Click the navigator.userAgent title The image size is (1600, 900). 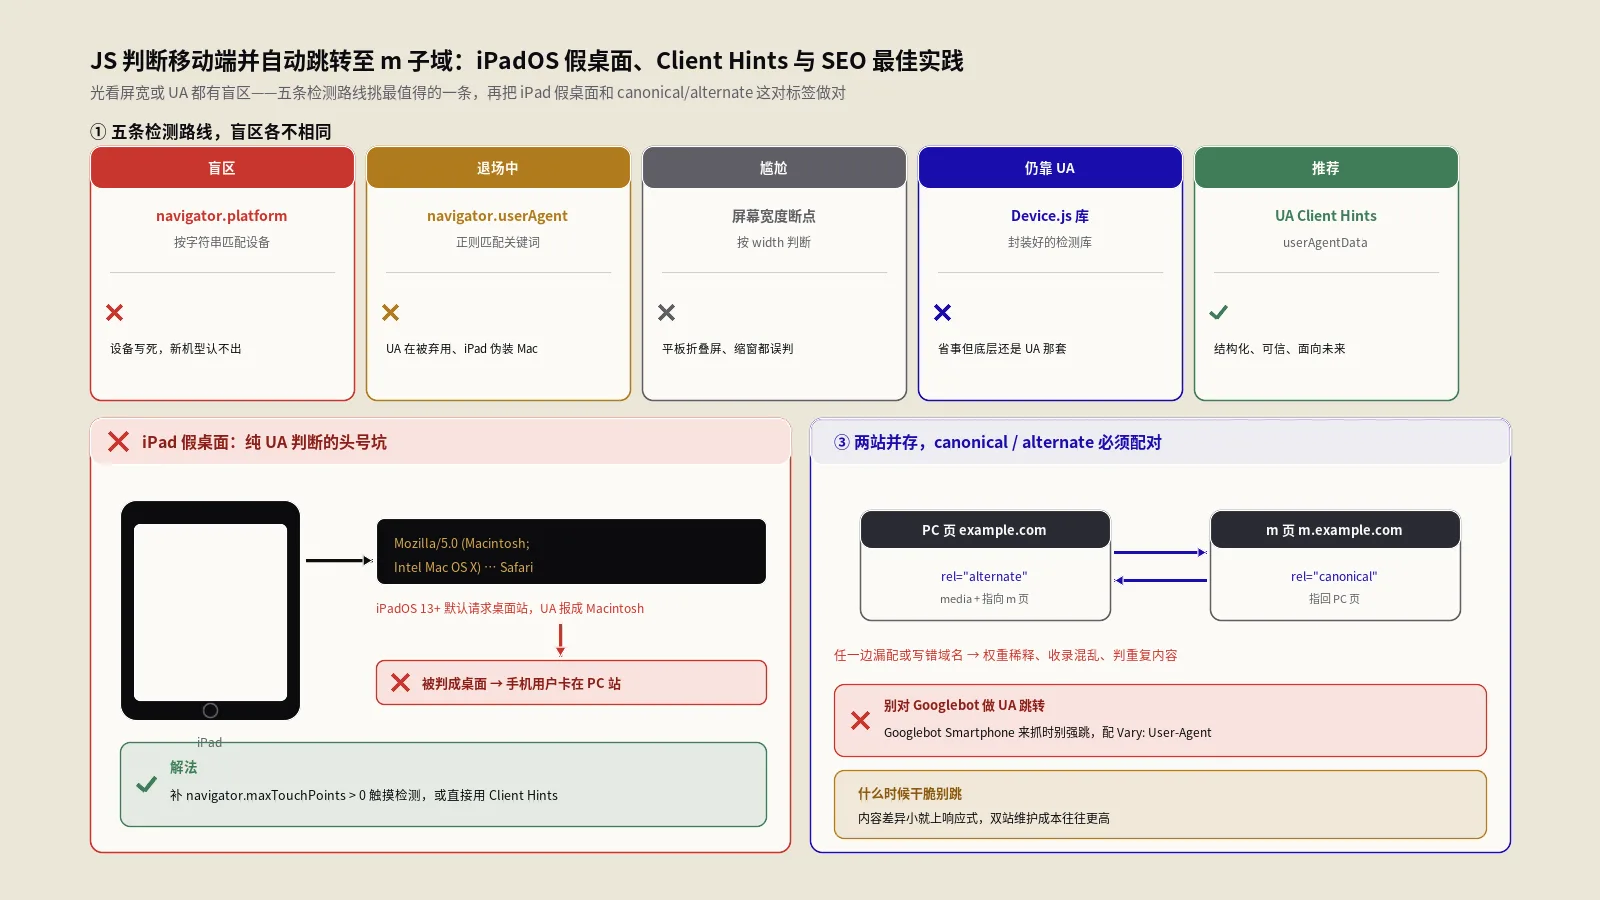498,216
